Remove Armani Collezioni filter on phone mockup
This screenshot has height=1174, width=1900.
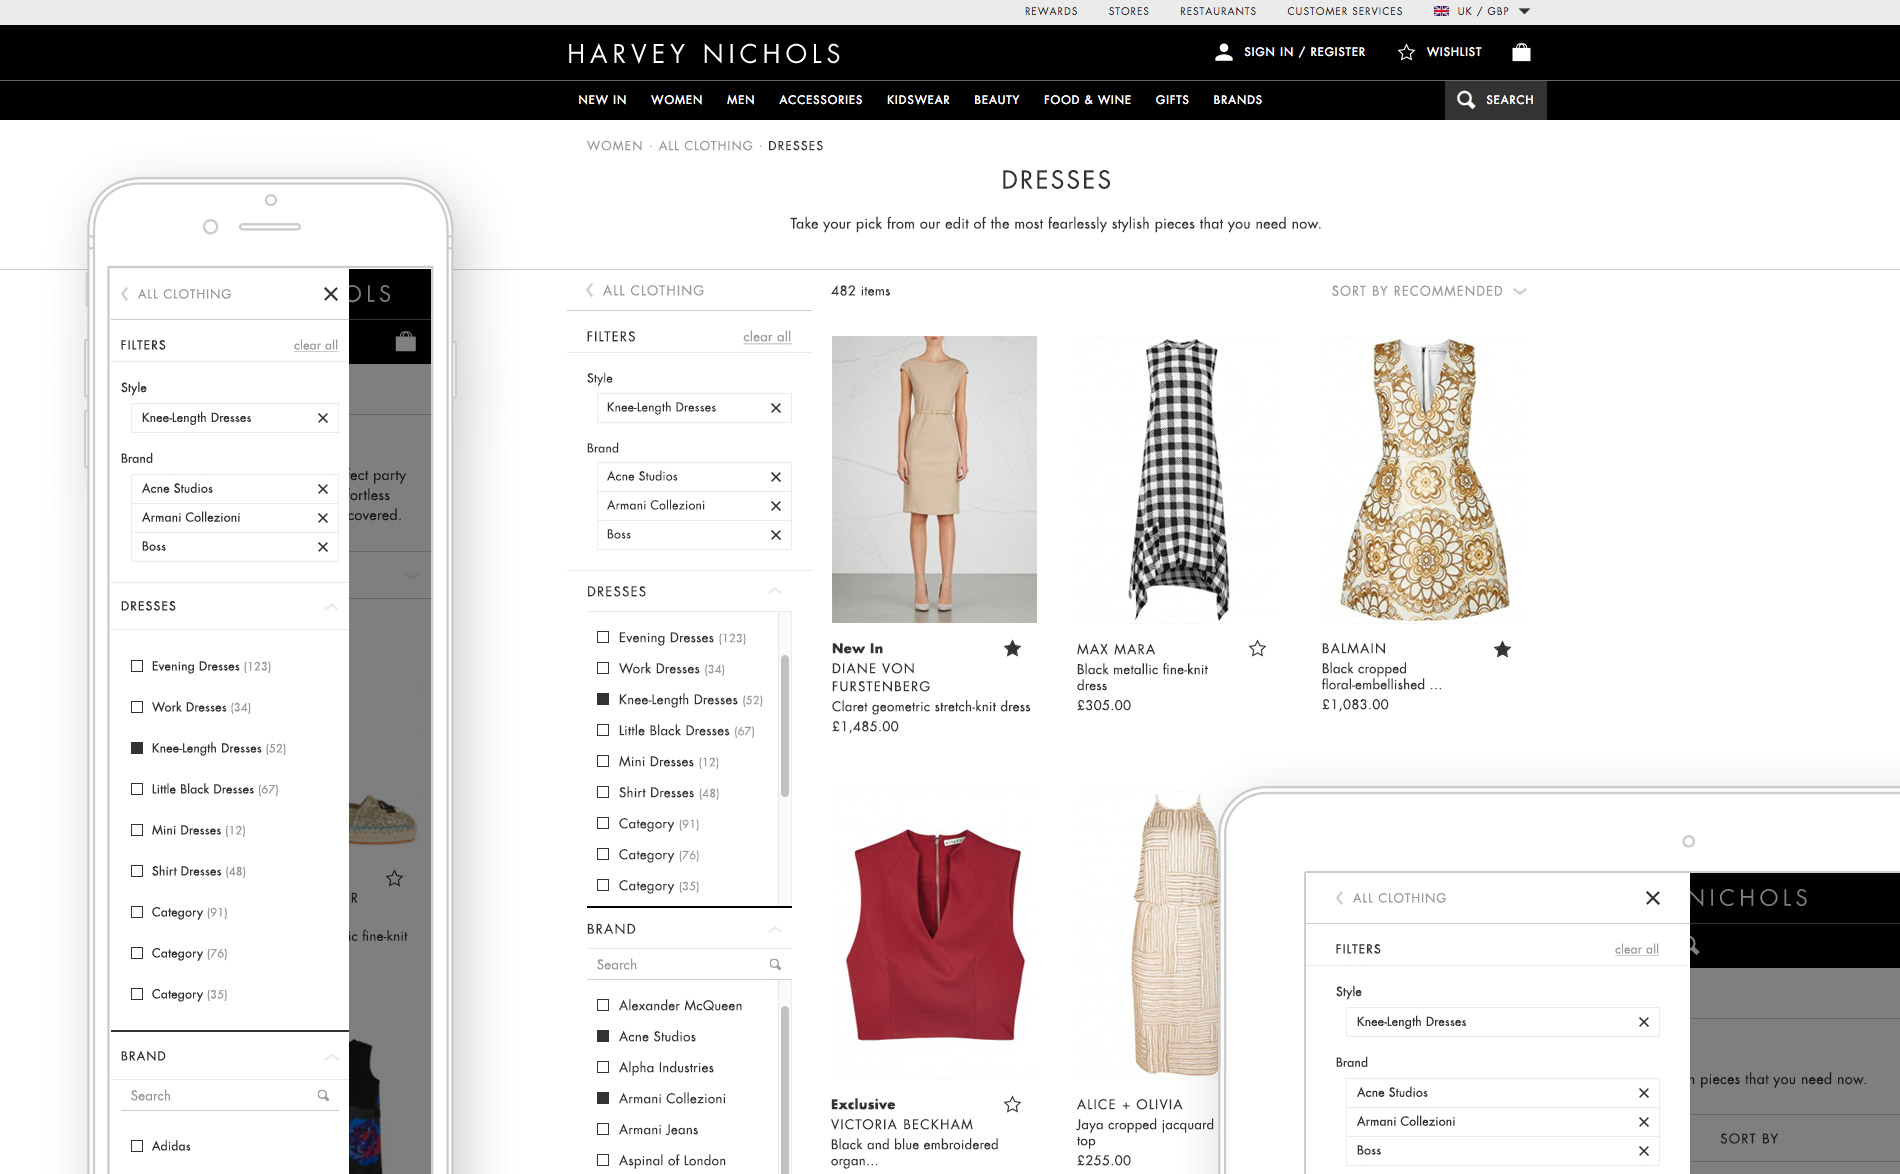[323, 518]
